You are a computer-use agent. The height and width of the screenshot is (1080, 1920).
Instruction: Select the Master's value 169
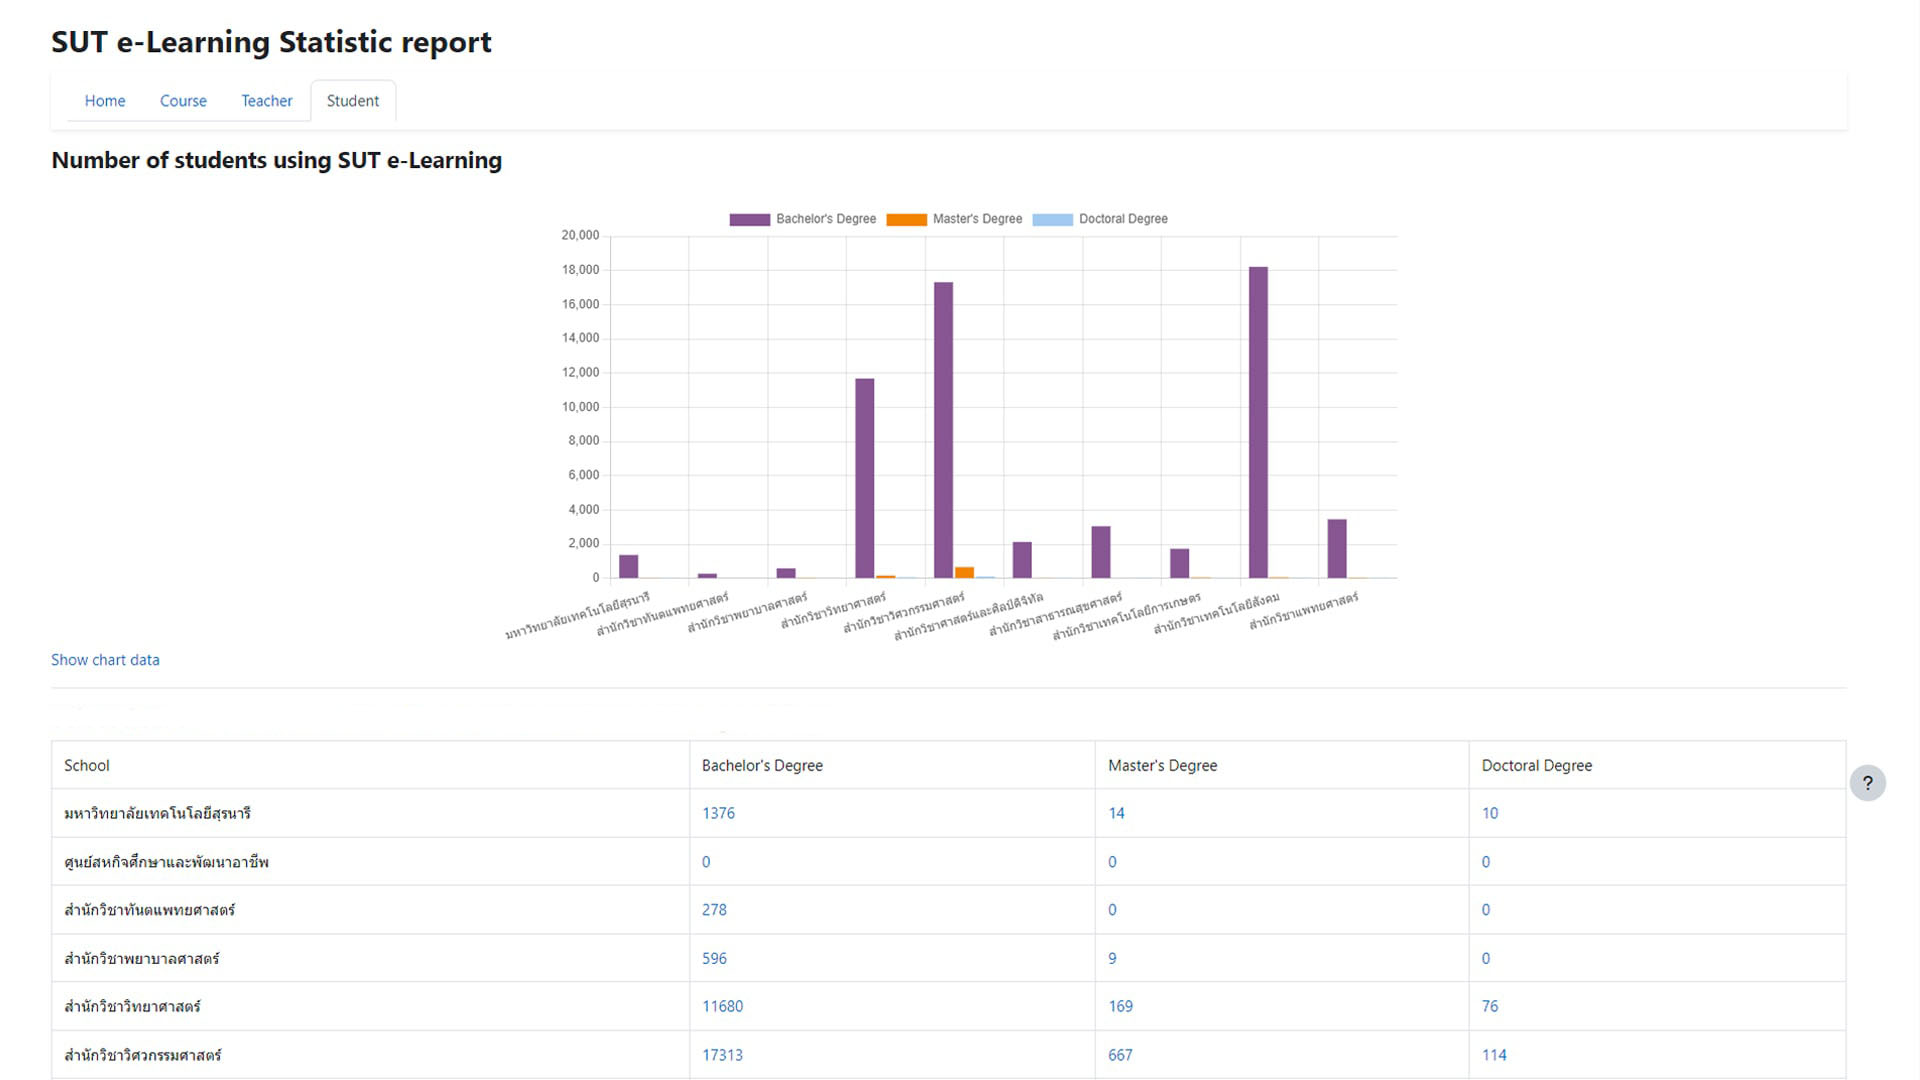[x=1120, y=1006]
